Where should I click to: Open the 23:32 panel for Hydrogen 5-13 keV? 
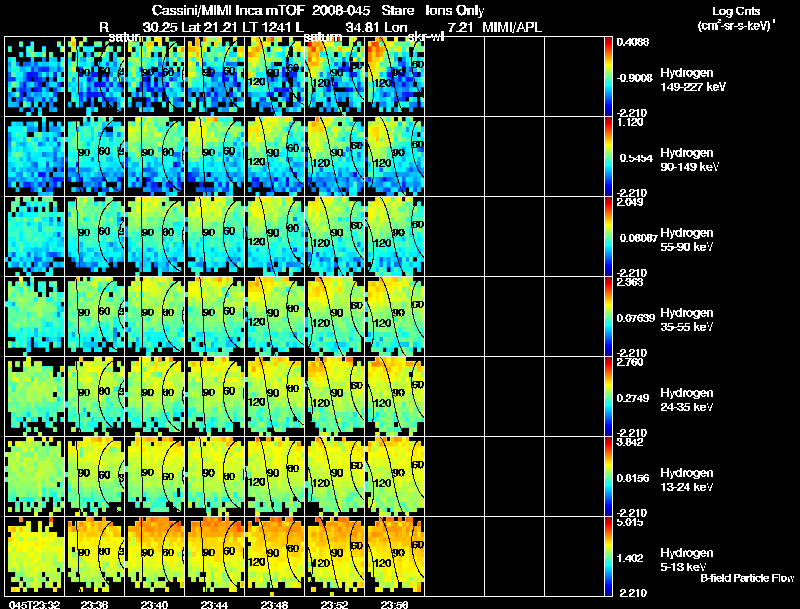coord(35,557)
